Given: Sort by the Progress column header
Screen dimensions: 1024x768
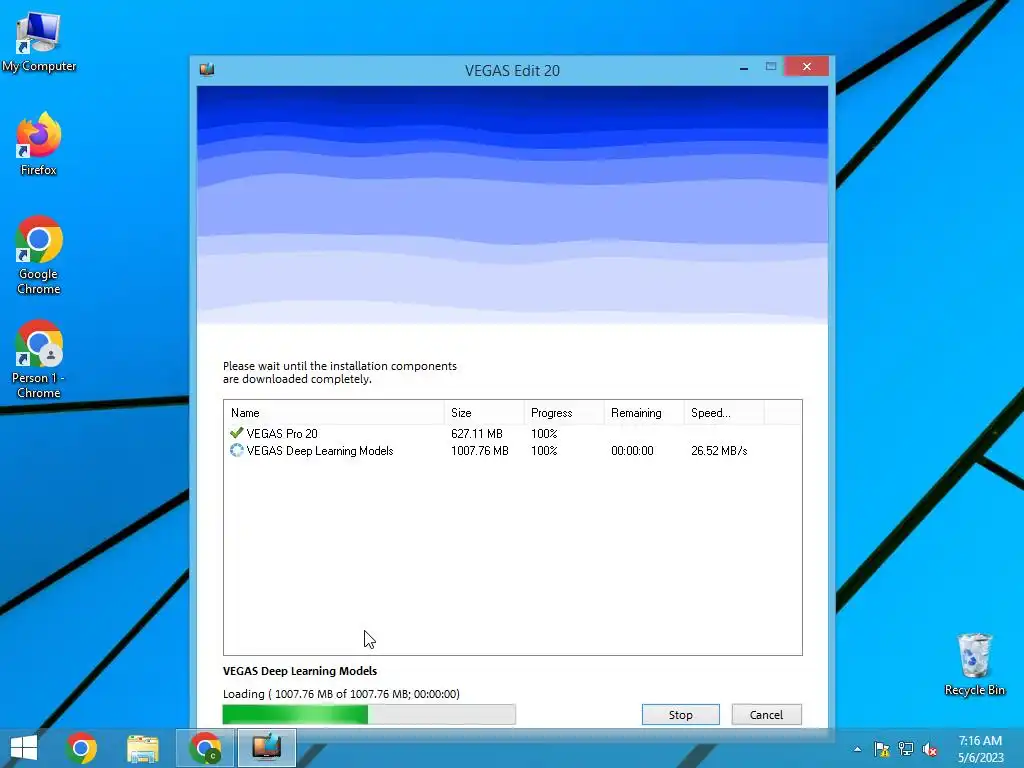Looking at the screenshot, I should (x=564, y=413).
